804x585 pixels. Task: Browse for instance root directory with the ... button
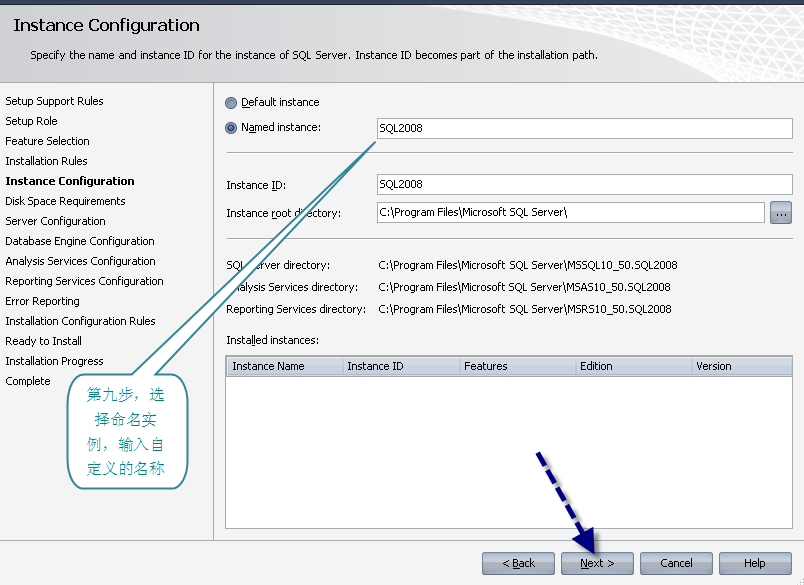[x=780, y=213]
